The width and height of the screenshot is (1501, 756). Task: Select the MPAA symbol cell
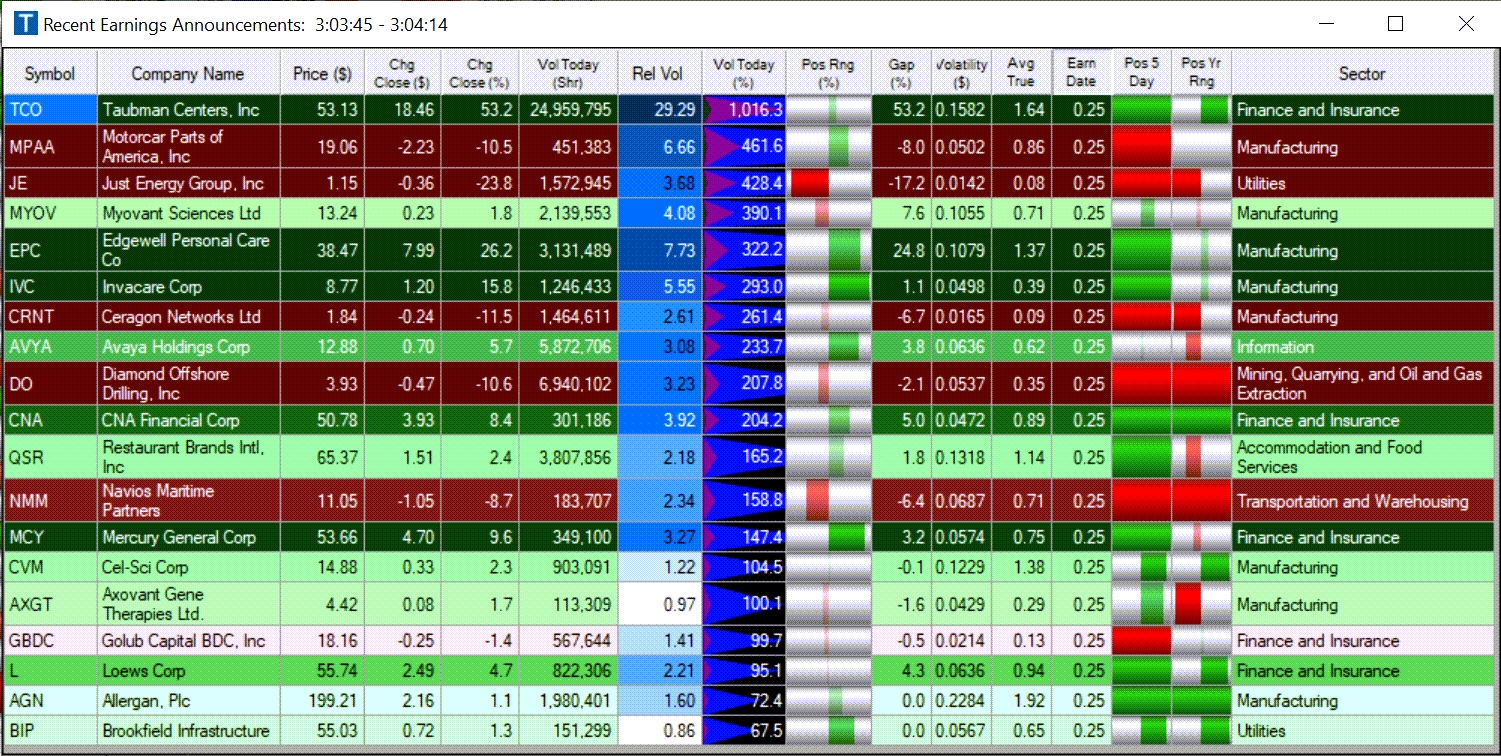pyautogui.click(x=50, y=147)
